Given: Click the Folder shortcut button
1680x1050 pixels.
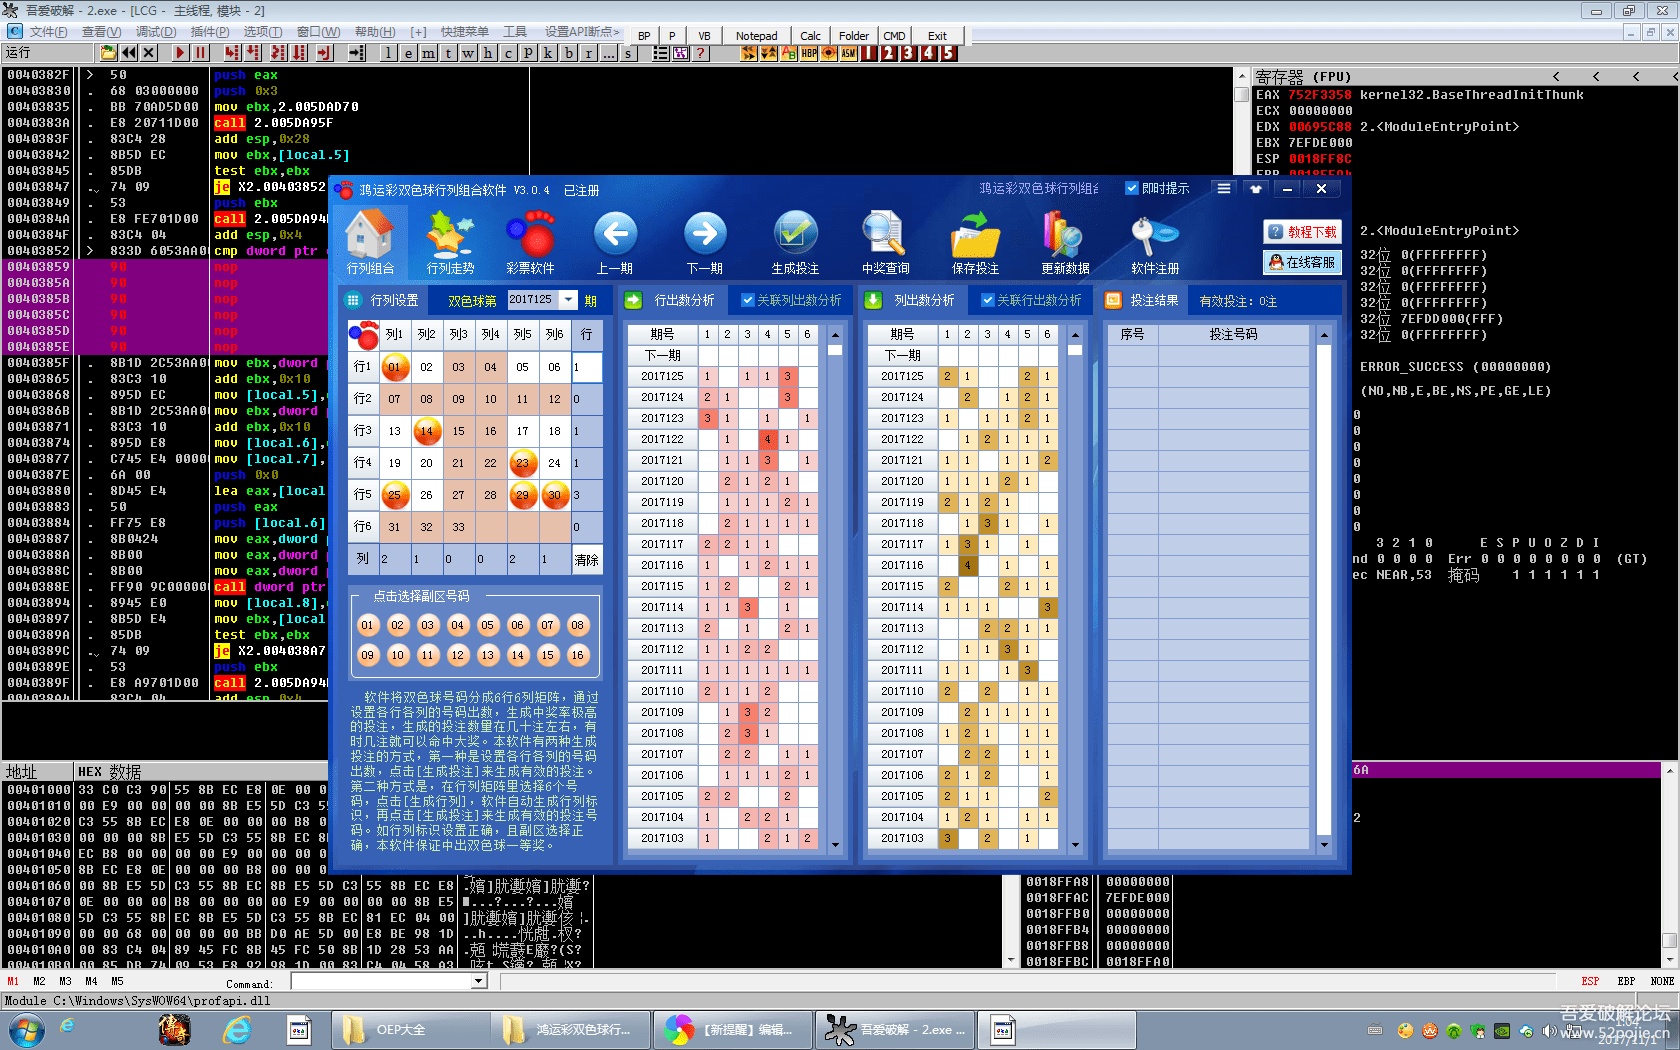Looking at the screenshot, I should 853,36.
